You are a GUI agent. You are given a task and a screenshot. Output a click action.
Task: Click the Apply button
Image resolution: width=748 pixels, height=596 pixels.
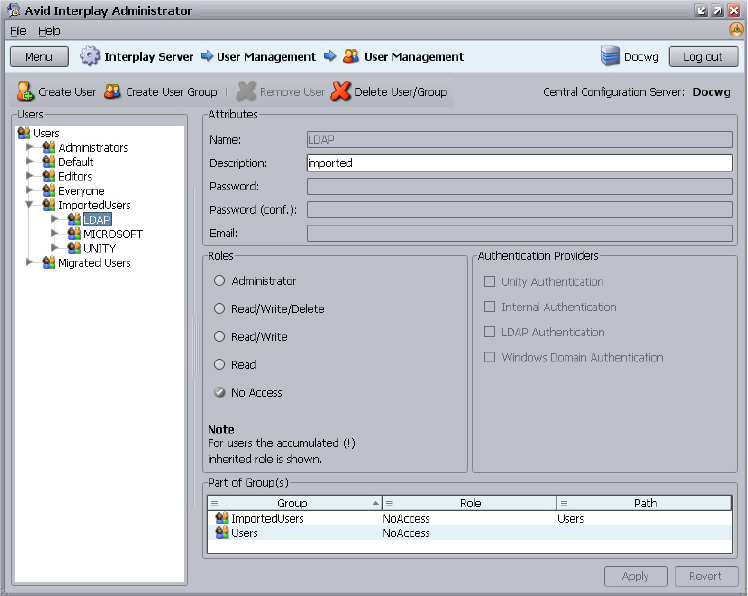click(635, 576)
